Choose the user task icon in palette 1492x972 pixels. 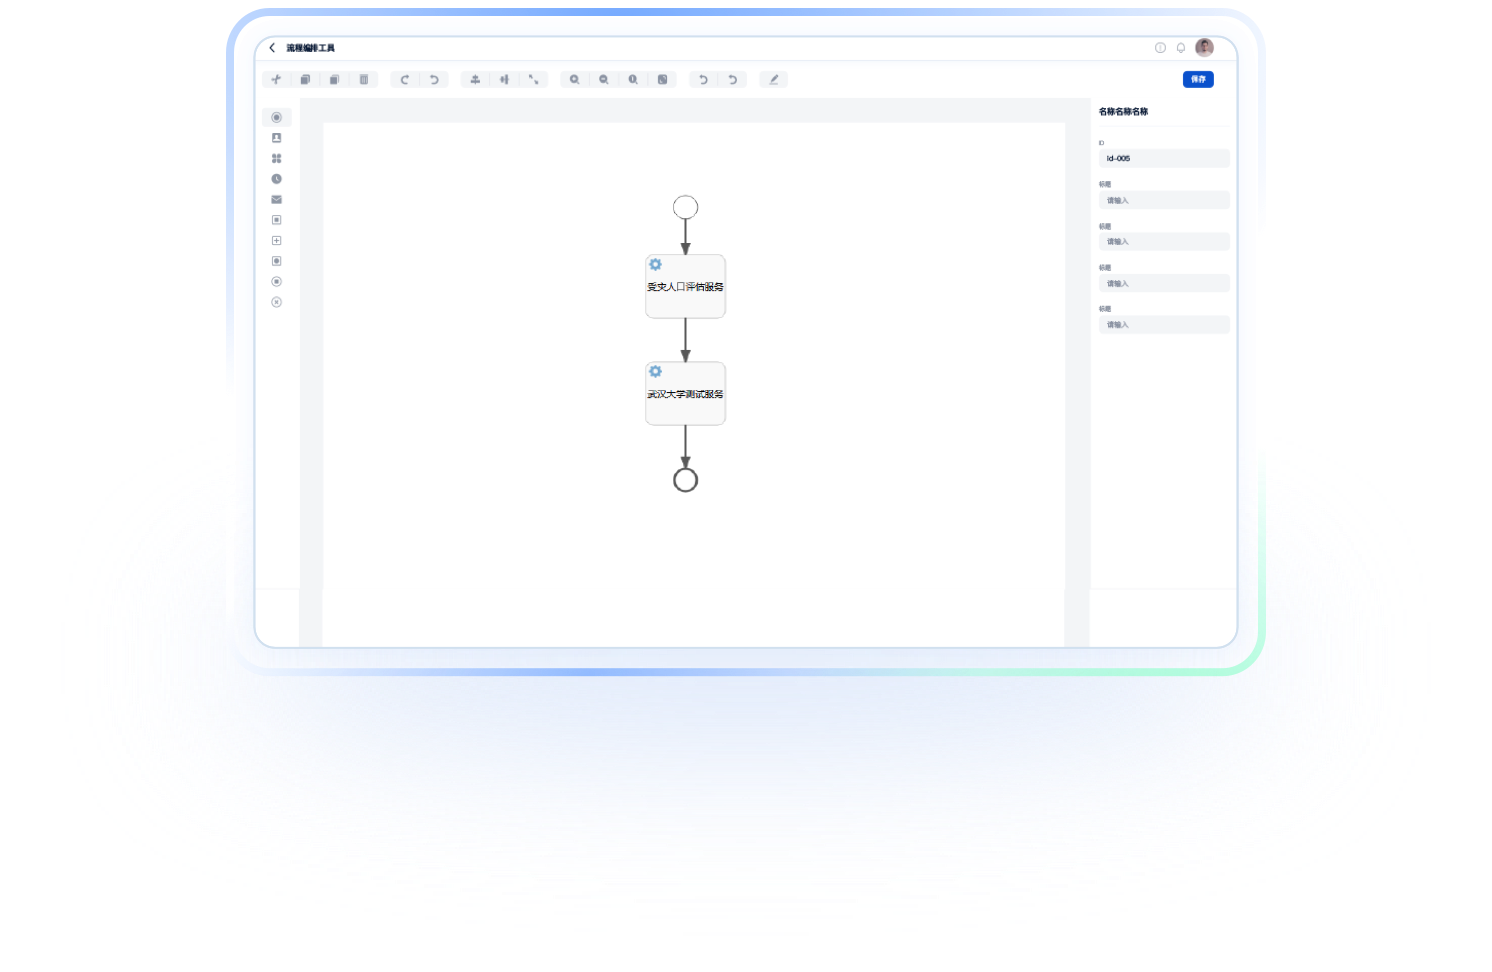tap(277, 138)
